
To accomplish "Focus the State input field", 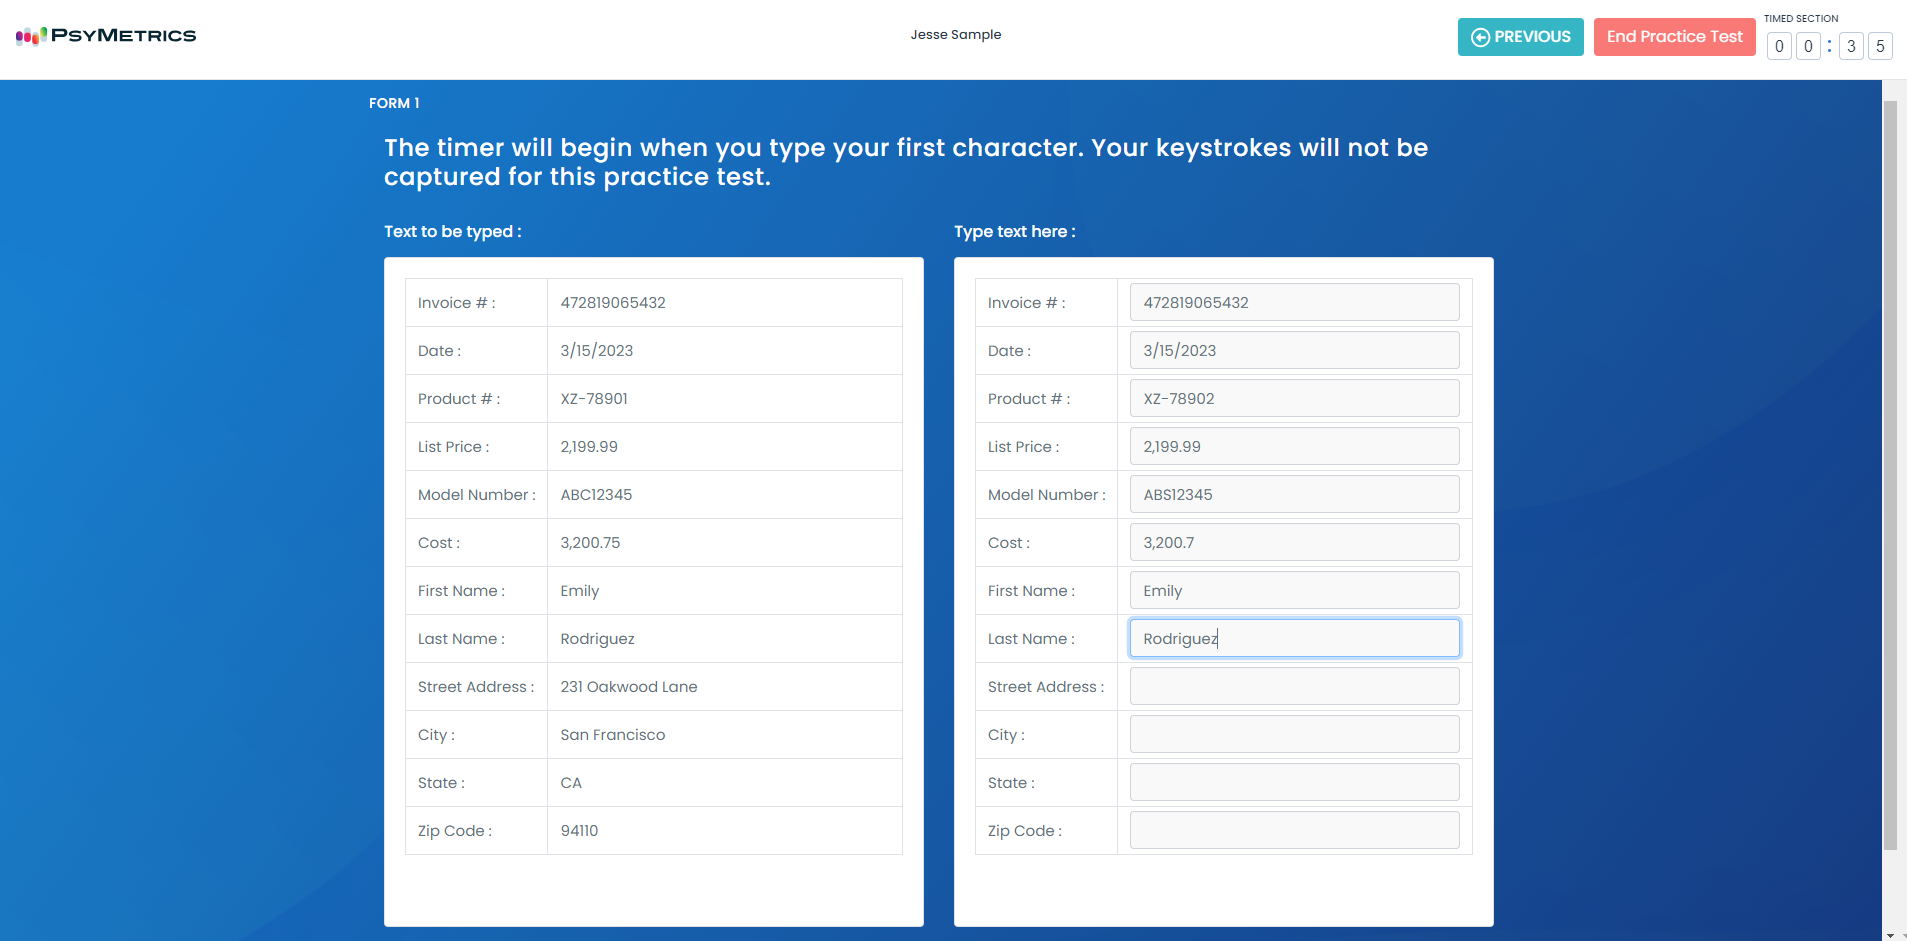I will pyautogui.click(x=1294, y=783).
